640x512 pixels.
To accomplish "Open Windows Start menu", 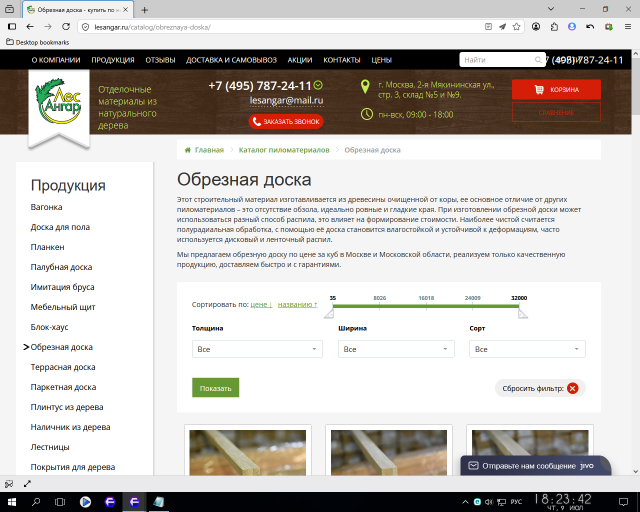I will [11, 502].
